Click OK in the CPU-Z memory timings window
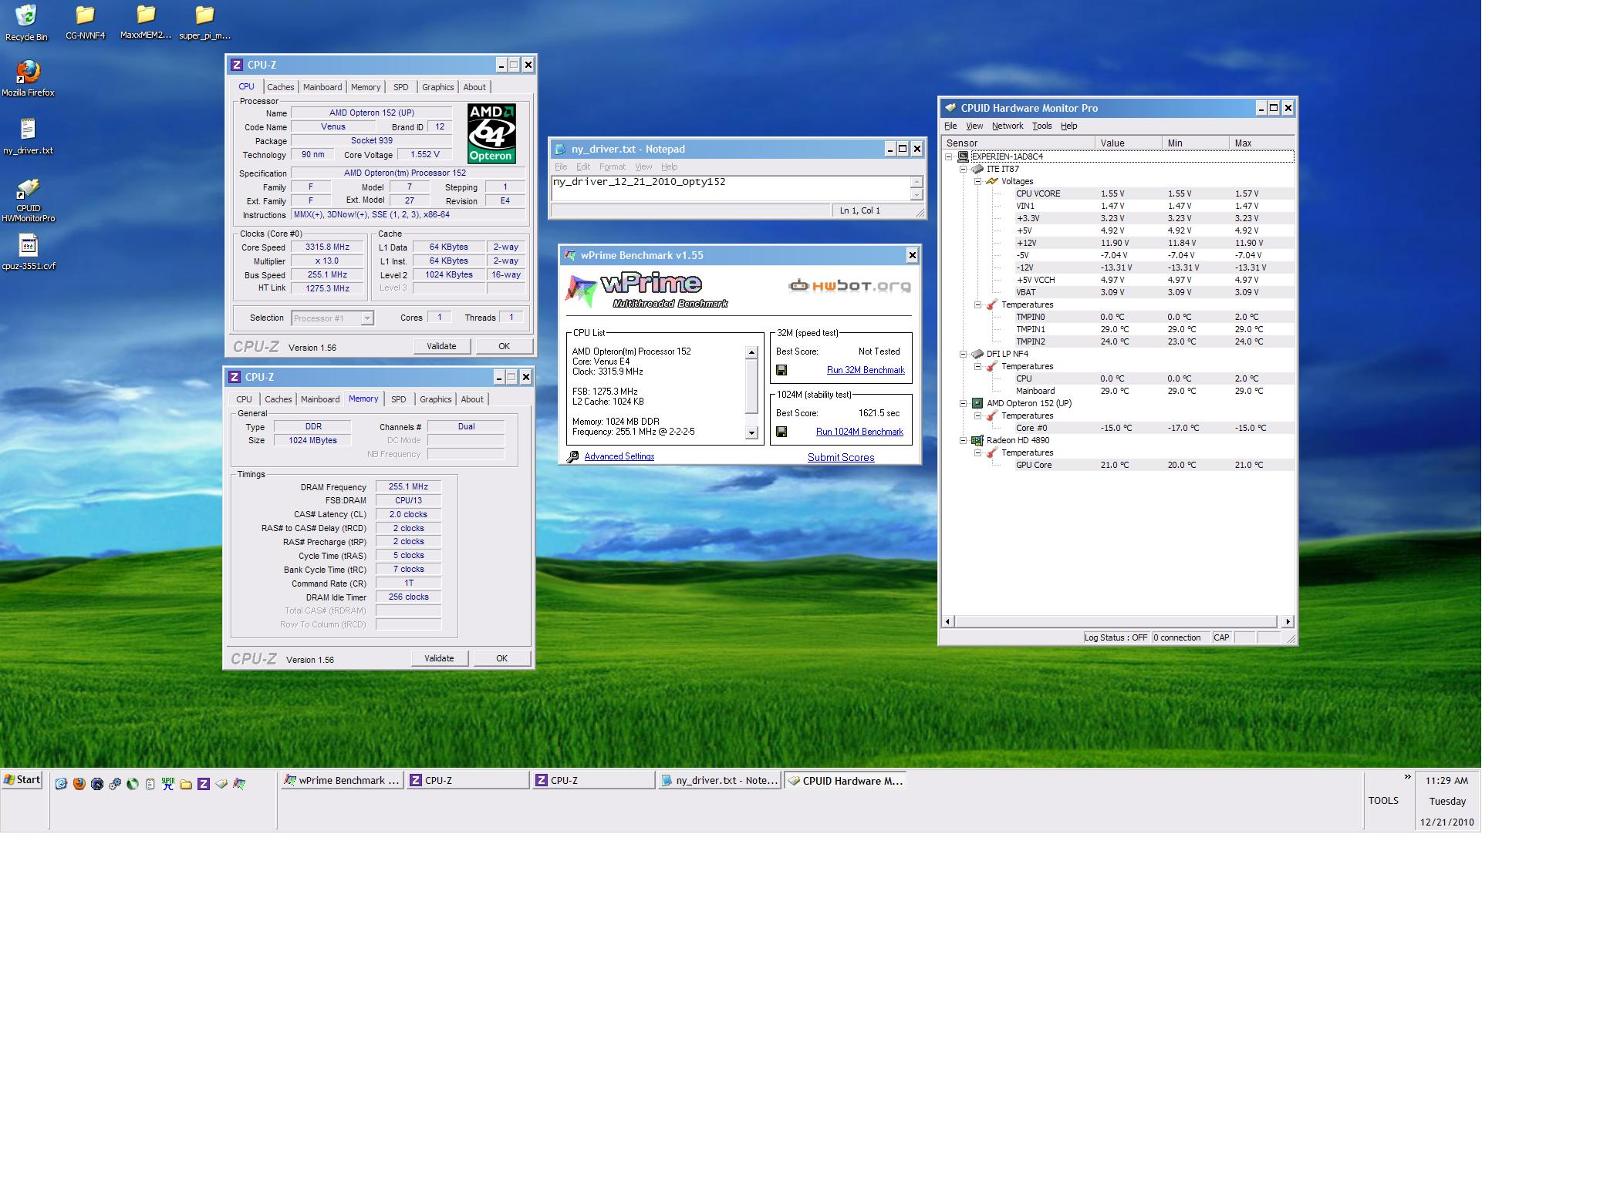The height and width of the screenshot is (1194, 1600). [x=502, y=658]
